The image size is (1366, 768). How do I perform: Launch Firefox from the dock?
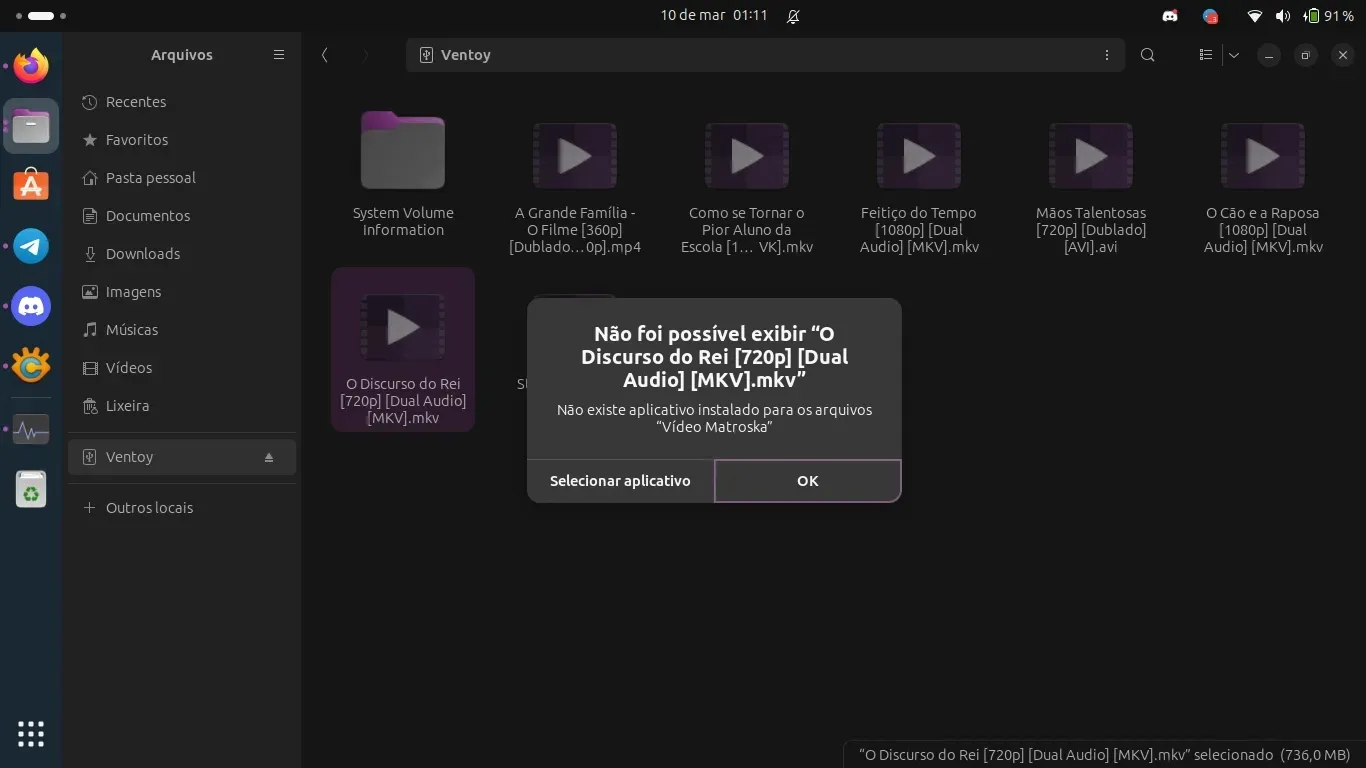coord(31,67)
